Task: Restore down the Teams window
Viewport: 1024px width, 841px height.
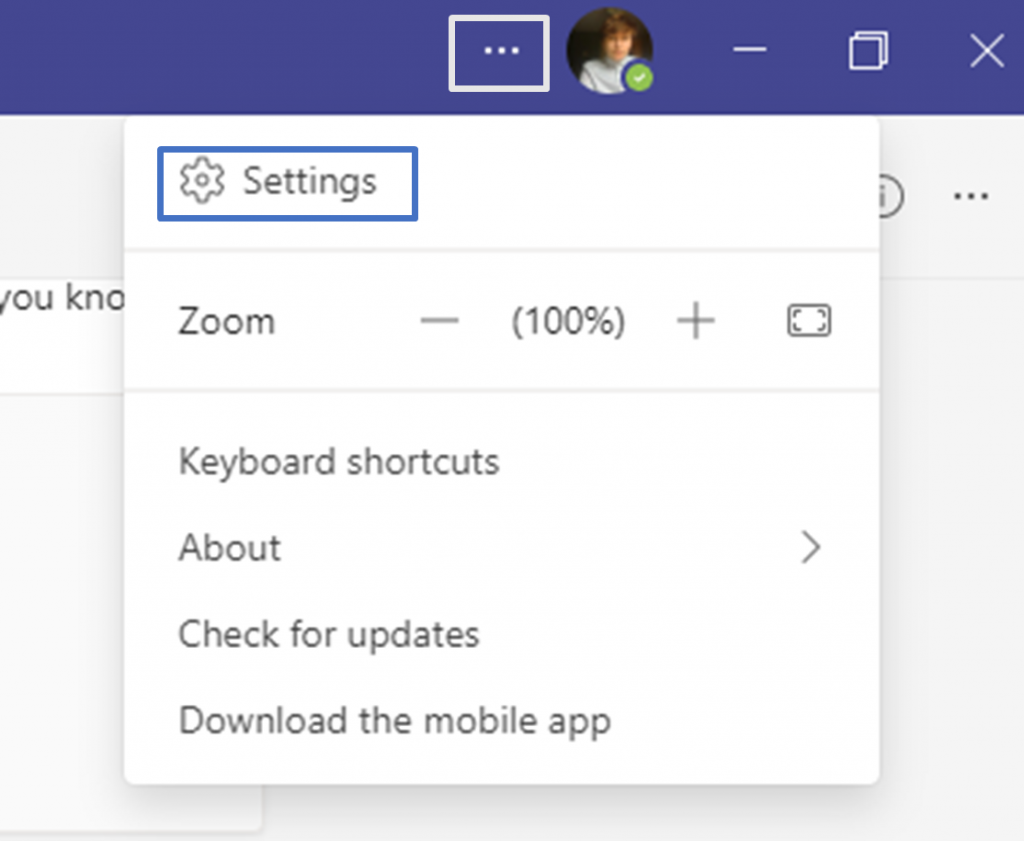Action: [x=869, y=51]
